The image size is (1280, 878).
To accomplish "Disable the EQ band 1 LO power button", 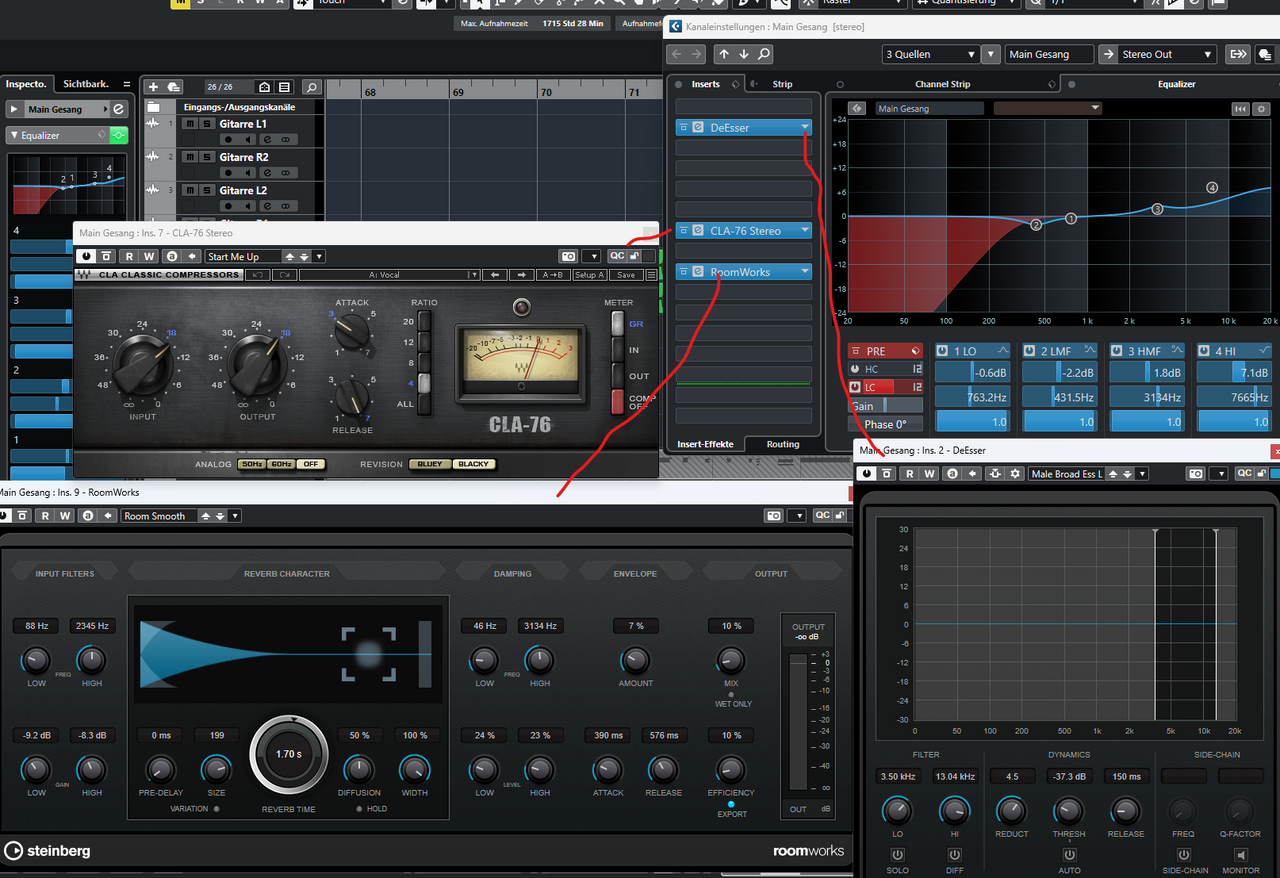I will 943,351.
